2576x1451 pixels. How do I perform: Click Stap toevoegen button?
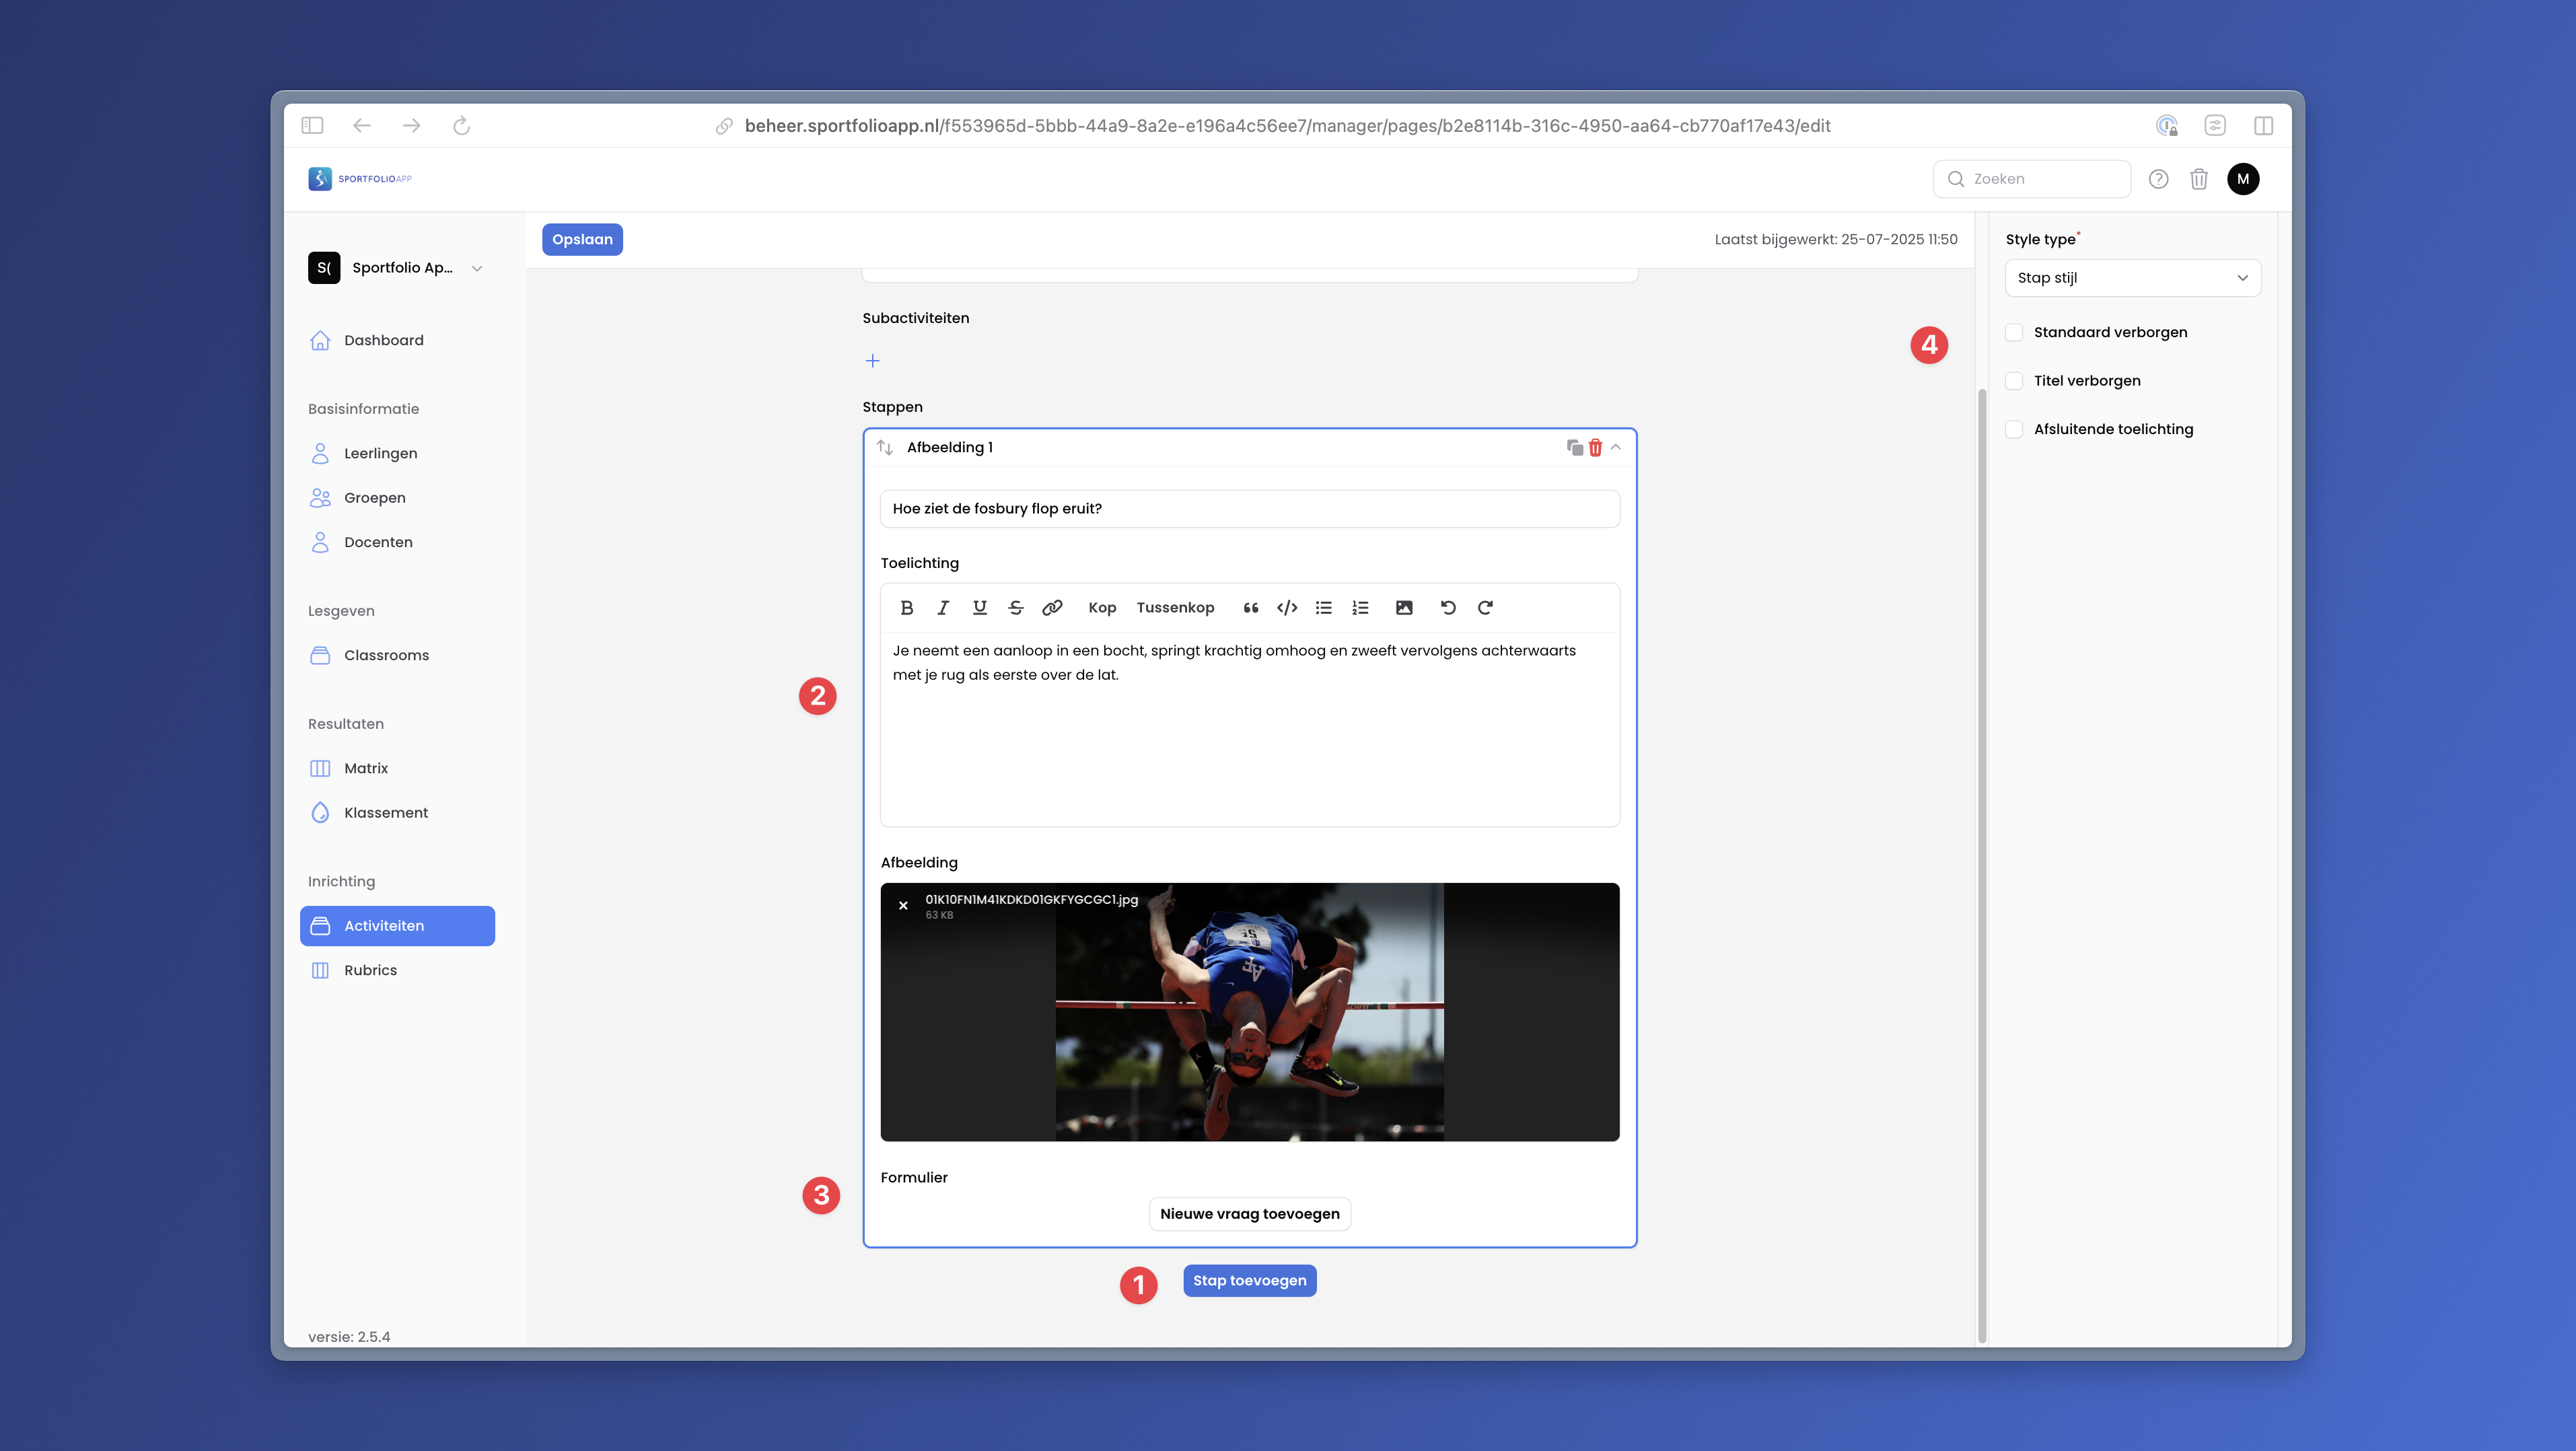tap(1249, 1280)
